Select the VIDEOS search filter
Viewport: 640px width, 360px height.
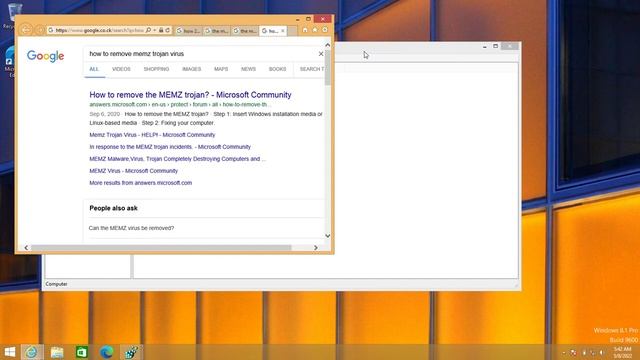121,69
